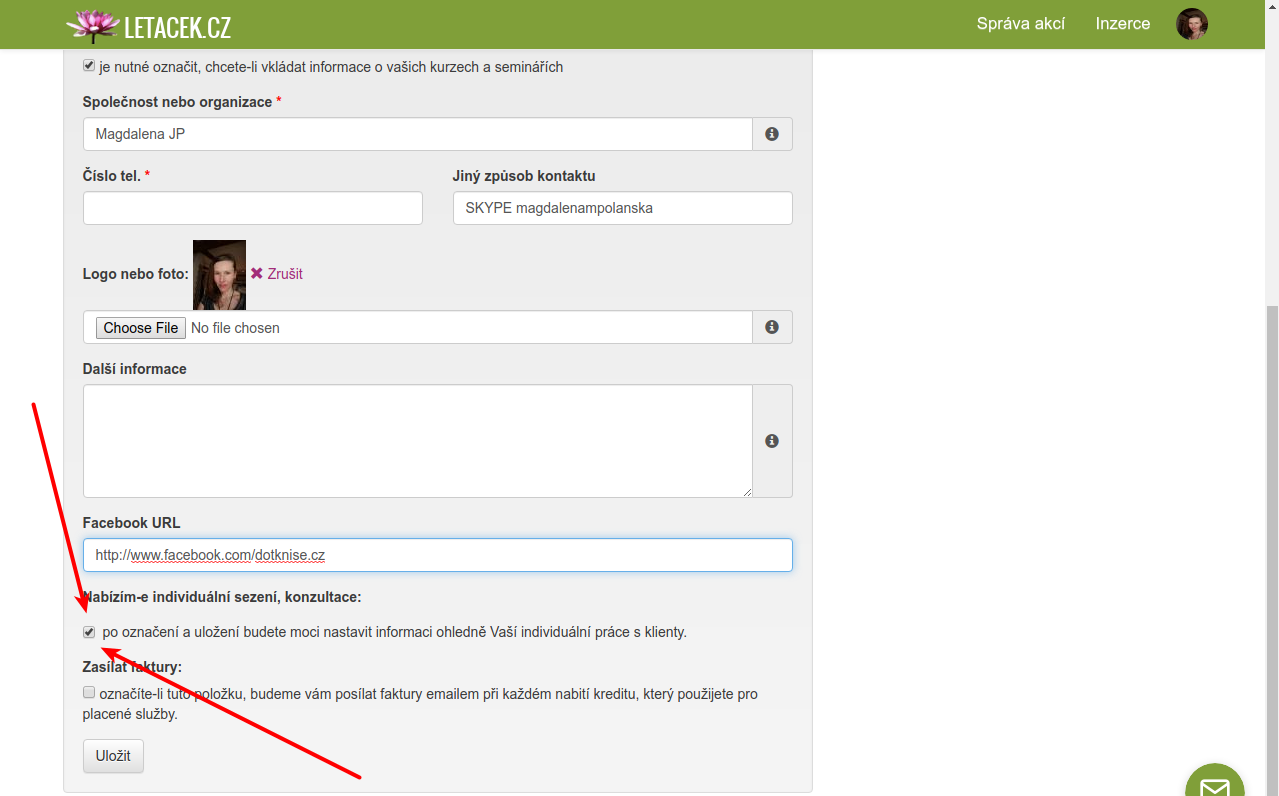This screenshot has width=1279, height=796.
Task: Open the Inzerce menu item
Action: (x=1122, y=24)
